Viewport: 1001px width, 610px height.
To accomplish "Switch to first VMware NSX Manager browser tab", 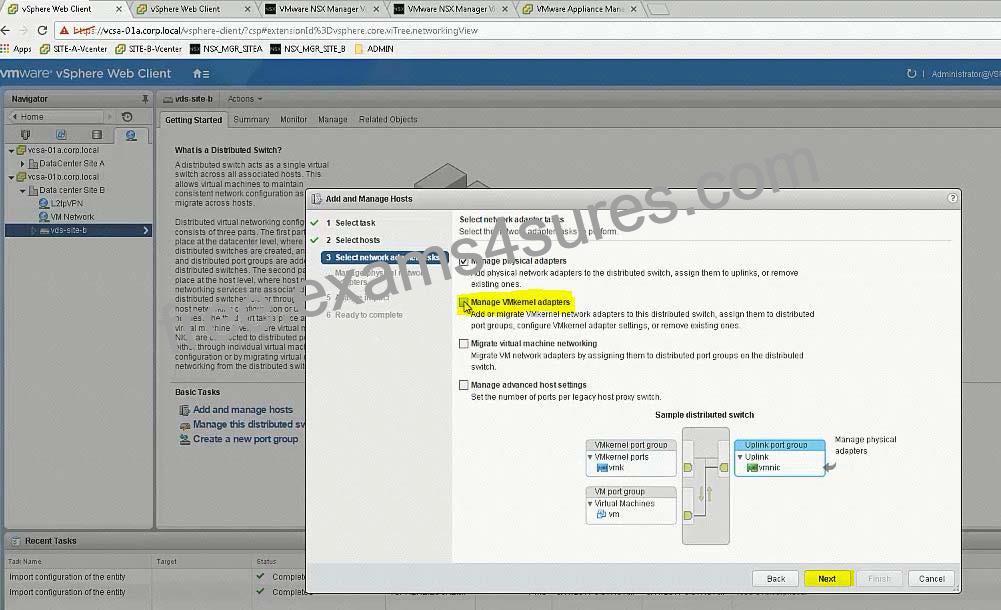I will pos(322,9).
